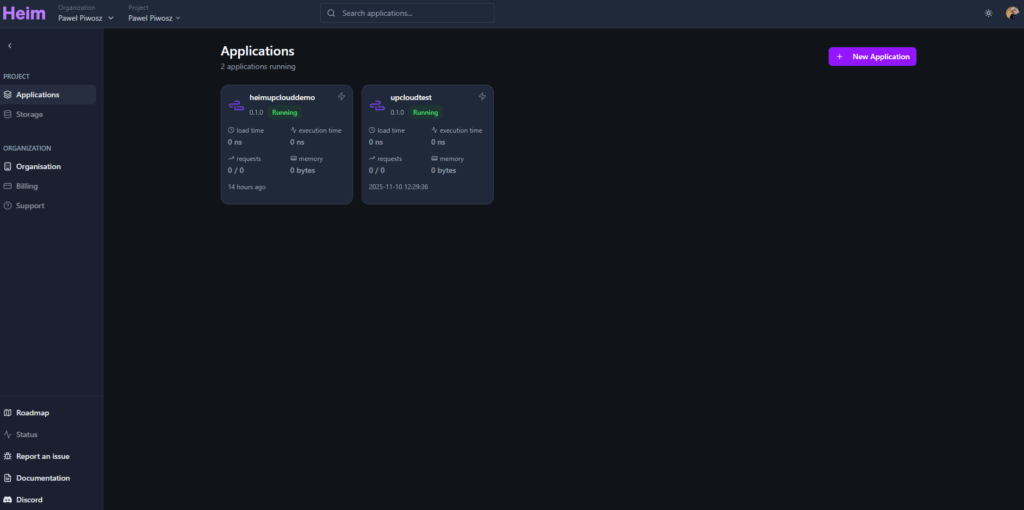
Task: Click the Running badge on heimupclouddemo
Action: [x=285, y=112]
